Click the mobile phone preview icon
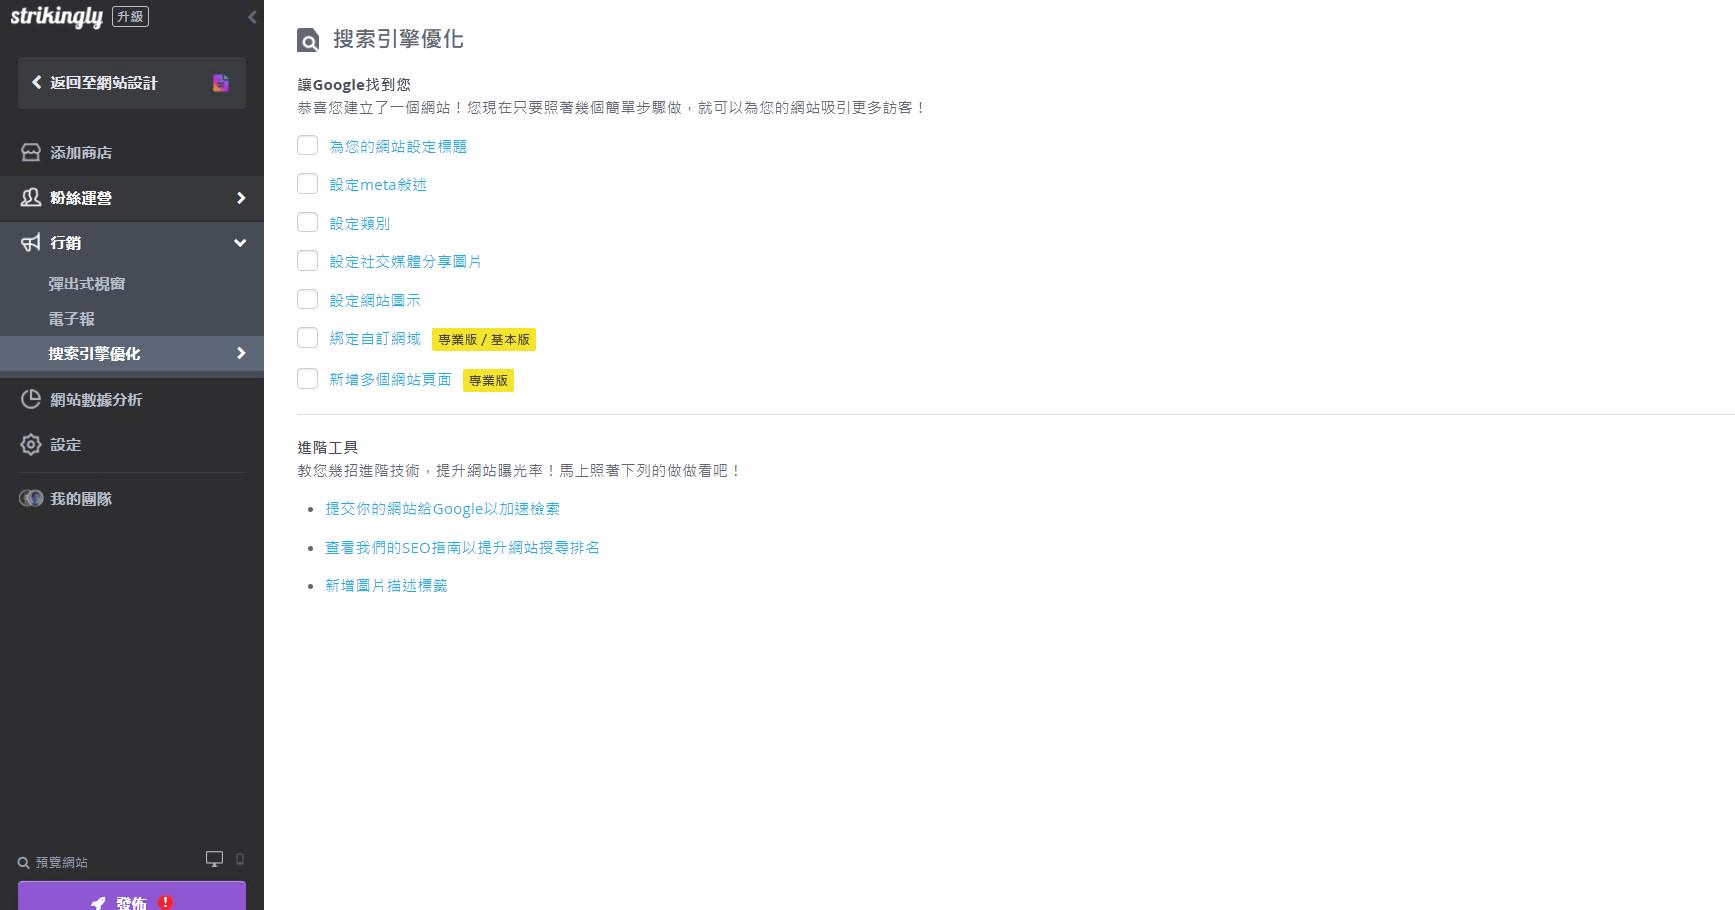Image resolution: width=1735 pixels, height=910 pixels. pyautogui.click(x=238, y=859)
